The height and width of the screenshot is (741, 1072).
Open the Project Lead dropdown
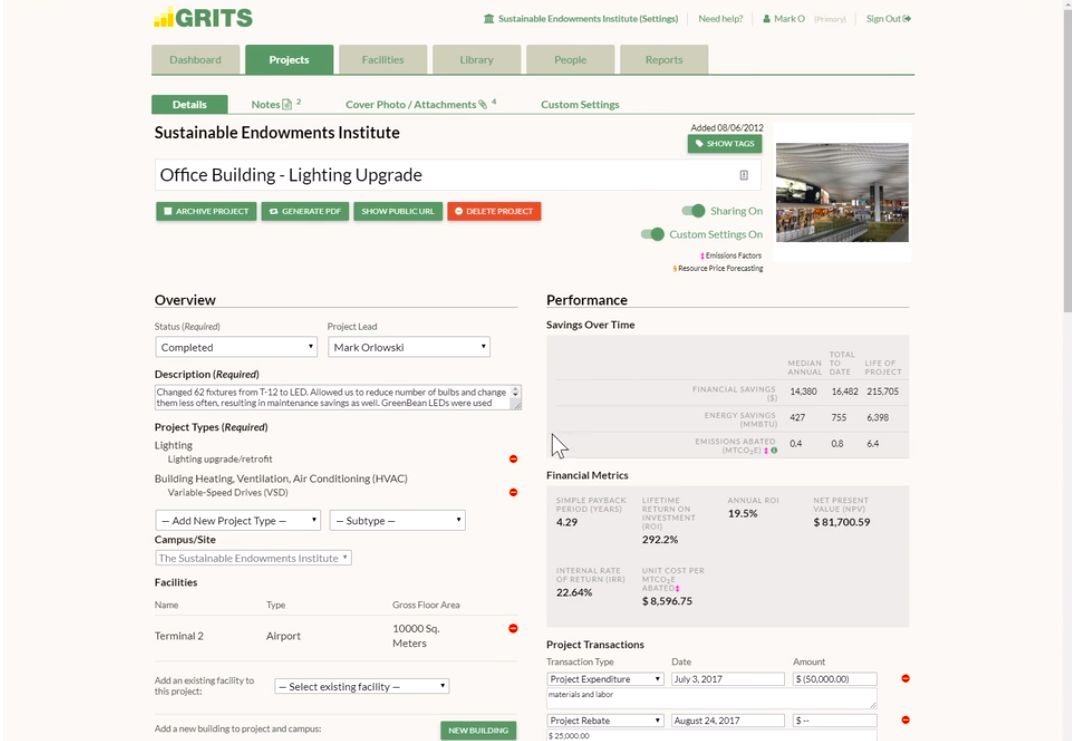409,347
